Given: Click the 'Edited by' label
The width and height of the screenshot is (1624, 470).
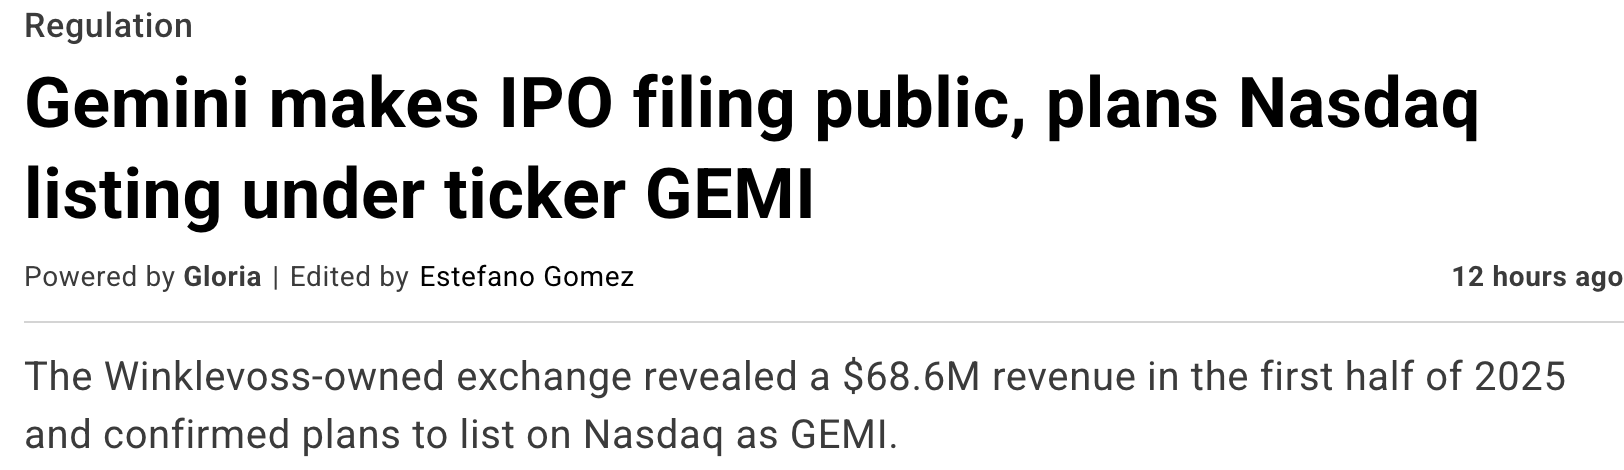Looking at the screenshot, I should coord(349,277).
